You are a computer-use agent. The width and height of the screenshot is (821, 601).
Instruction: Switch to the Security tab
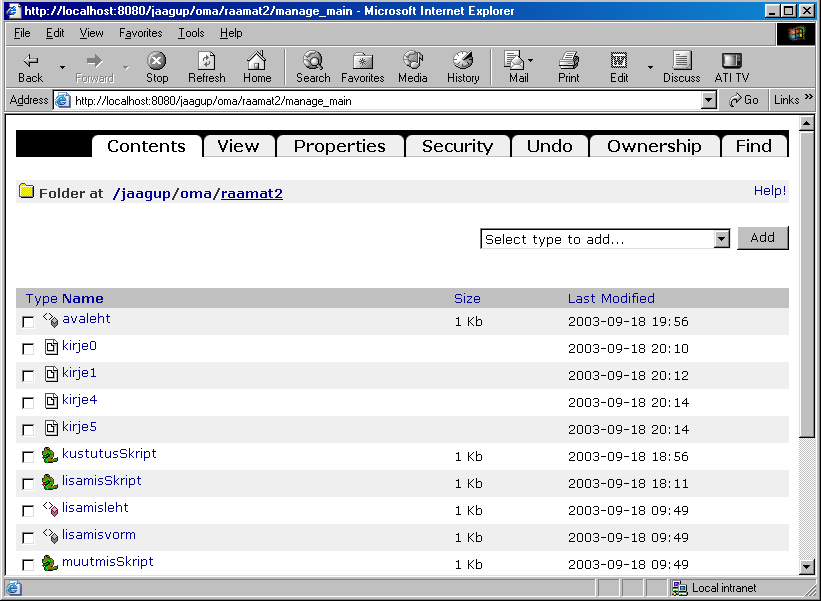tap(457, 146)
